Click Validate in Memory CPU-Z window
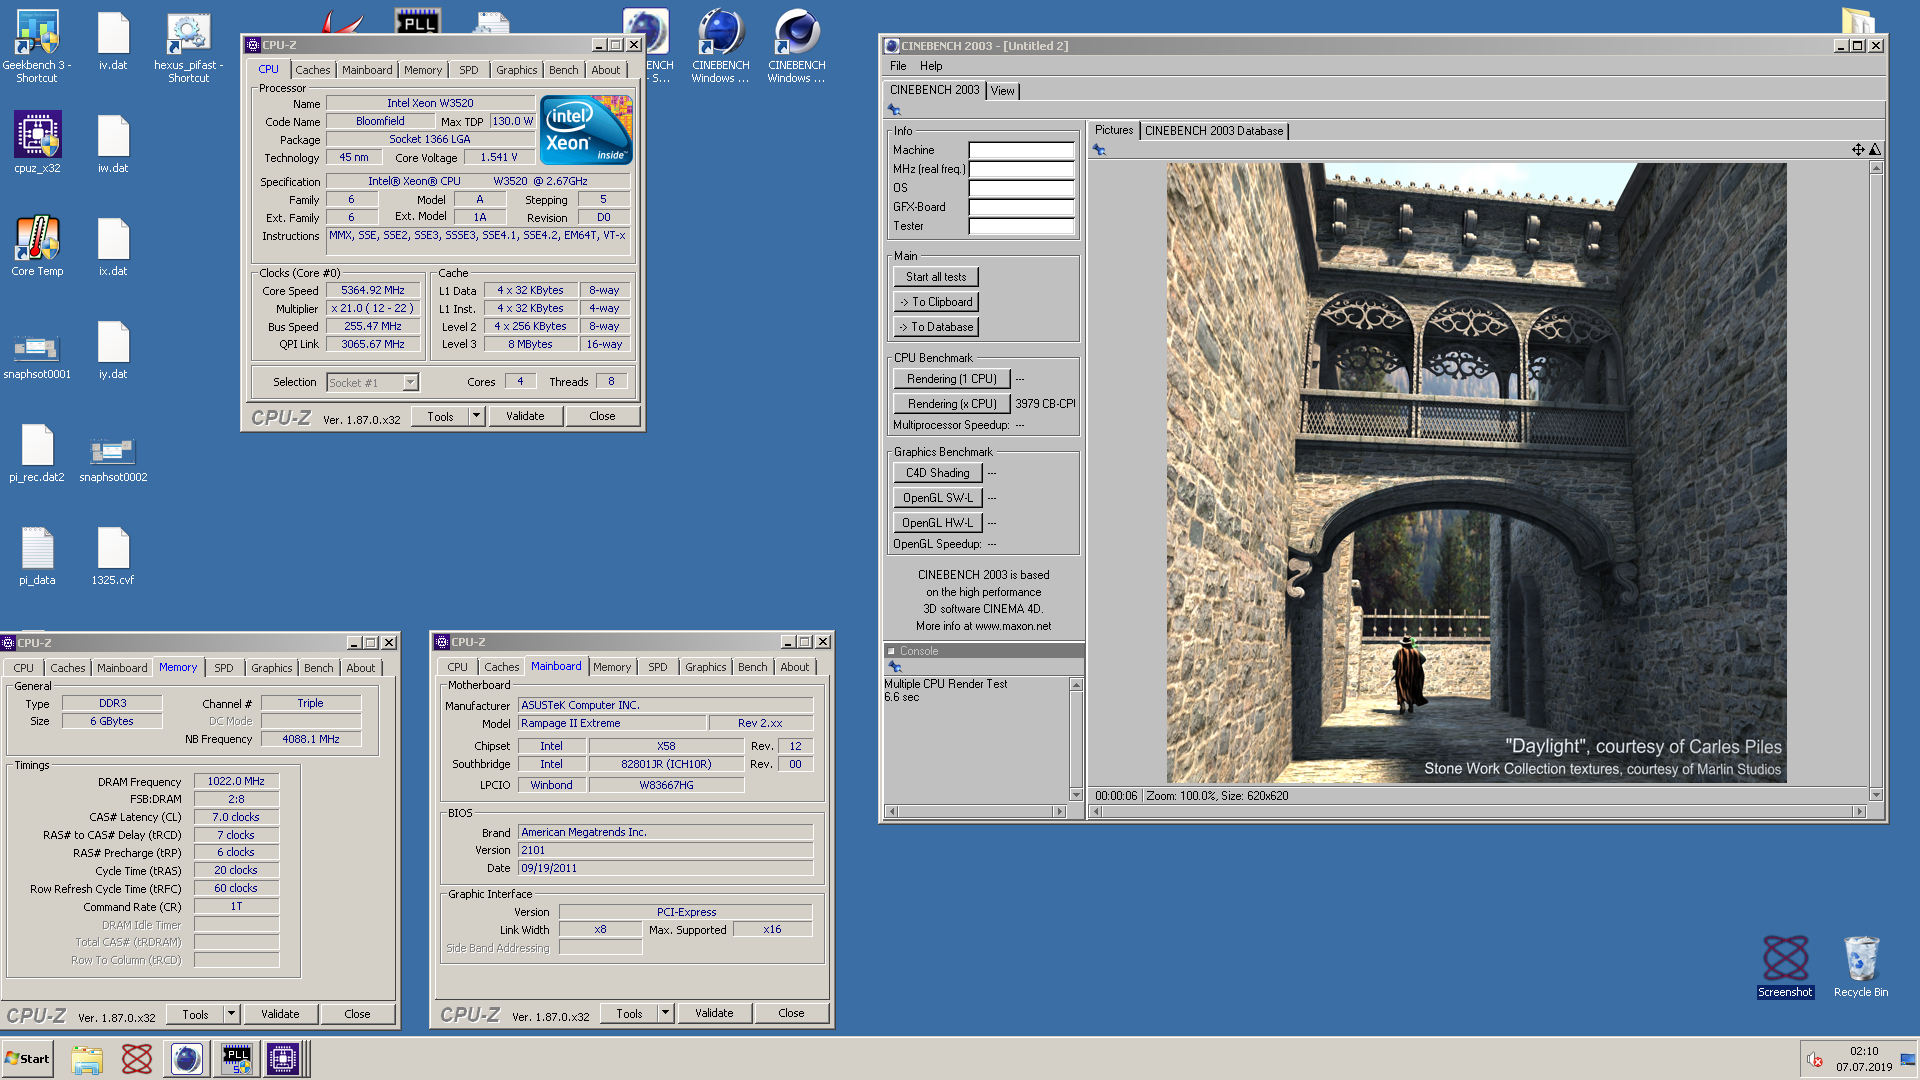The image size is (1920, 1080). pos(280,1014)
